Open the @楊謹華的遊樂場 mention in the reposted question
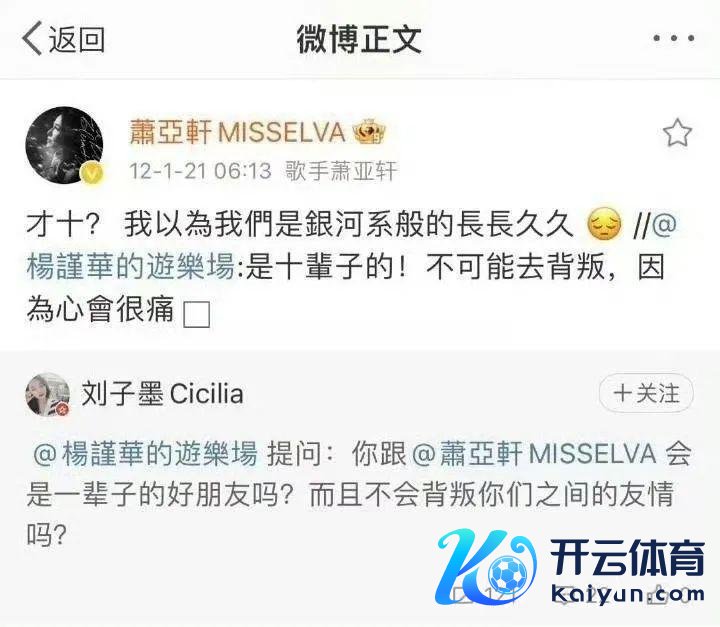Image resolution: width=720 pixels, height=627 pixels. tap(145, 453)
